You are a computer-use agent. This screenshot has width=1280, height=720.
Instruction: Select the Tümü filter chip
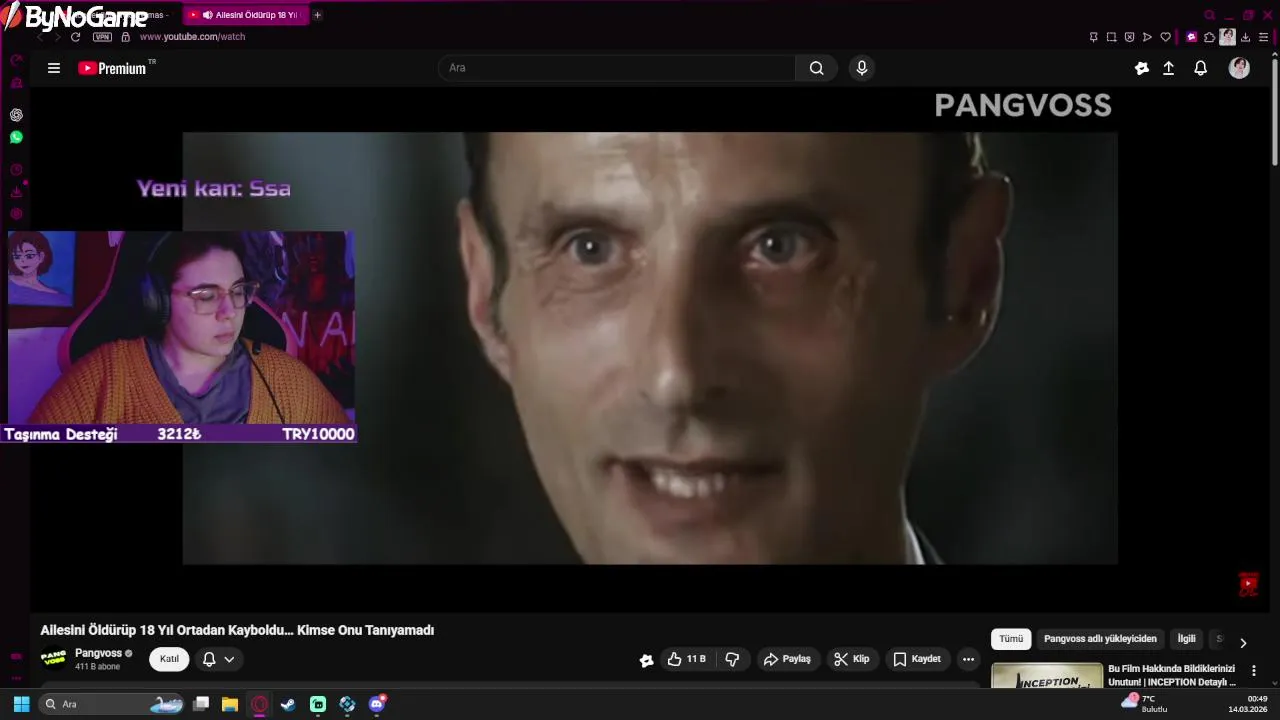[1011, 639]
